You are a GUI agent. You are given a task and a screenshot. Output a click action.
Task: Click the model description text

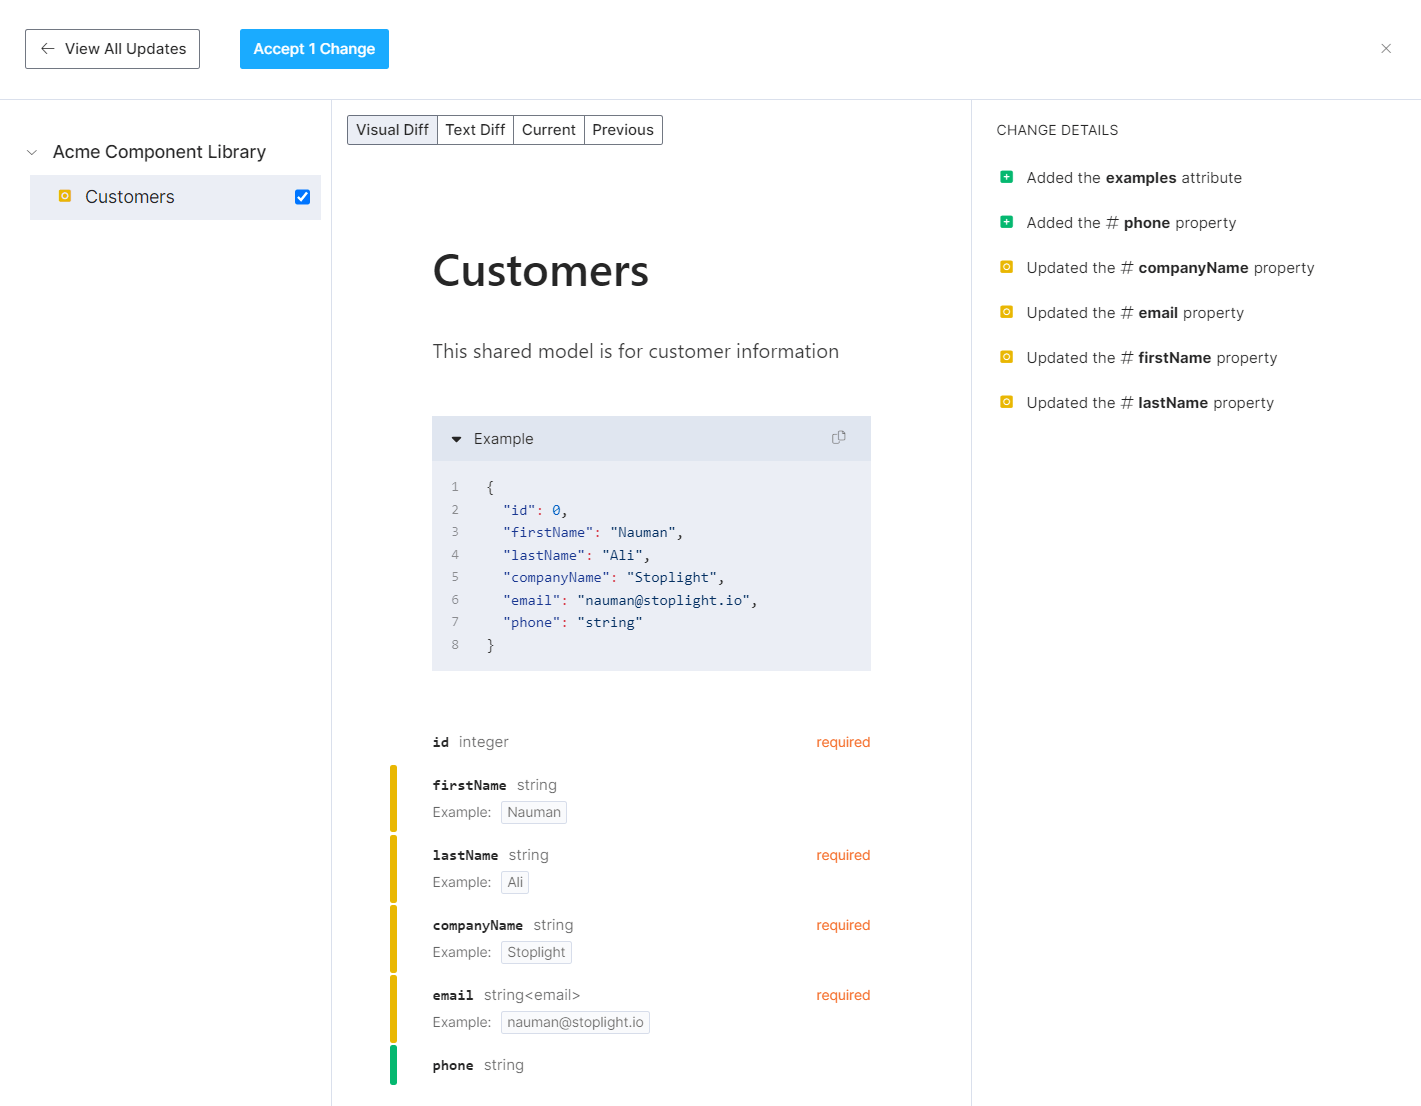point(636,351)
